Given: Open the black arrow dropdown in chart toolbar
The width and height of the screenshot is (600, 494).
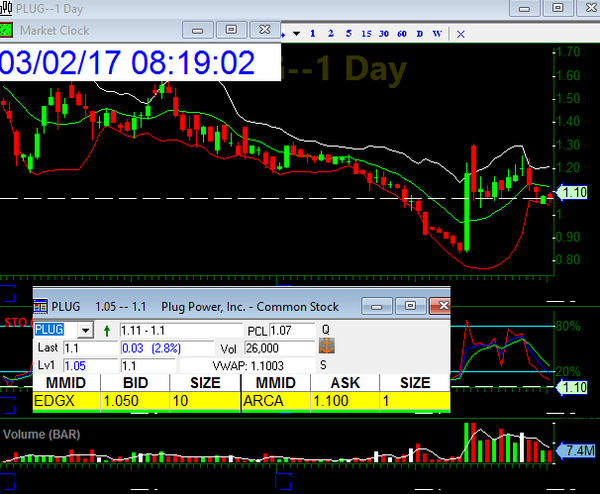Looking at the screenshot, I should (x=296, y=33).
